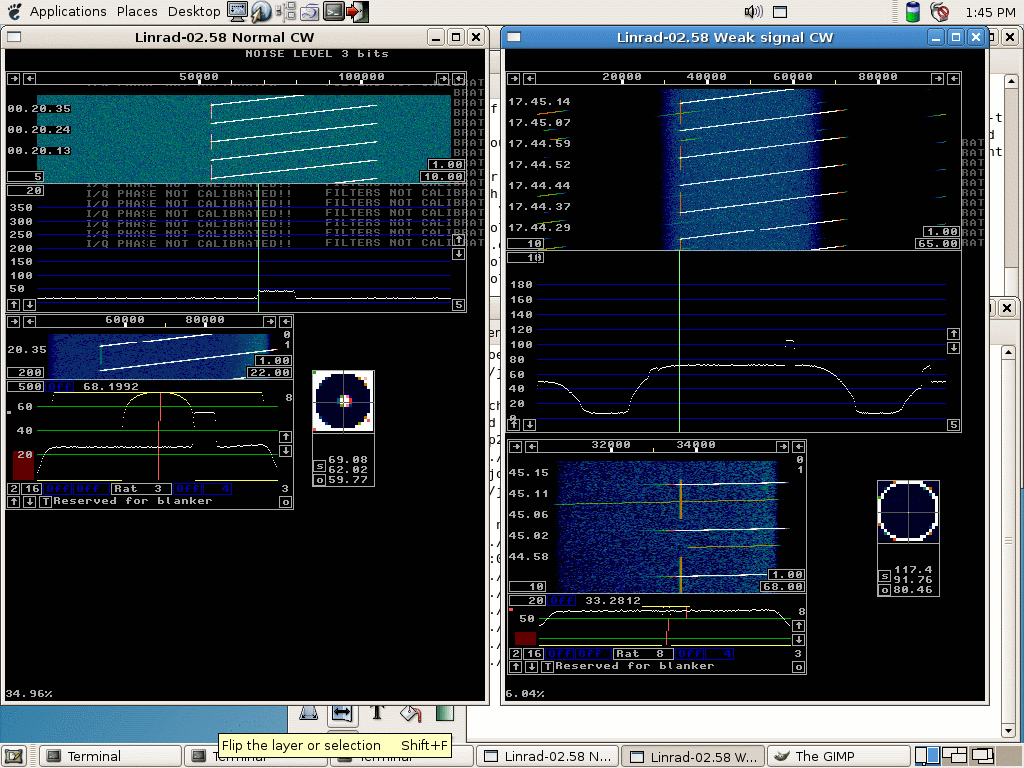
Task: Open the Places menu
Action: pos(137,11)
